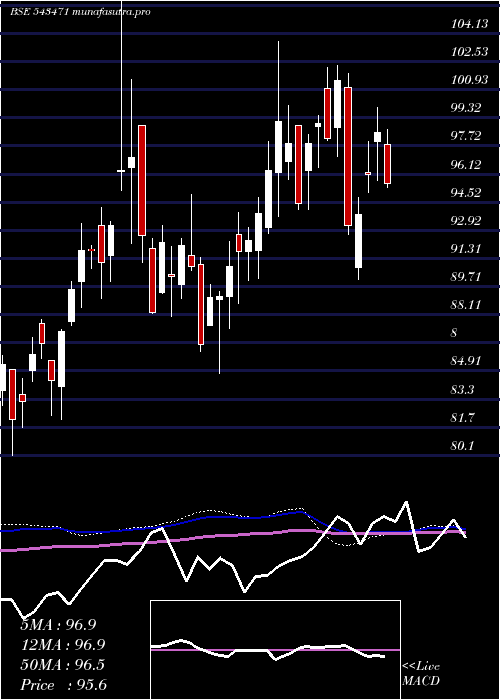
Task: Click the 94.52 price axis label
Action: (x=467, y=193)
